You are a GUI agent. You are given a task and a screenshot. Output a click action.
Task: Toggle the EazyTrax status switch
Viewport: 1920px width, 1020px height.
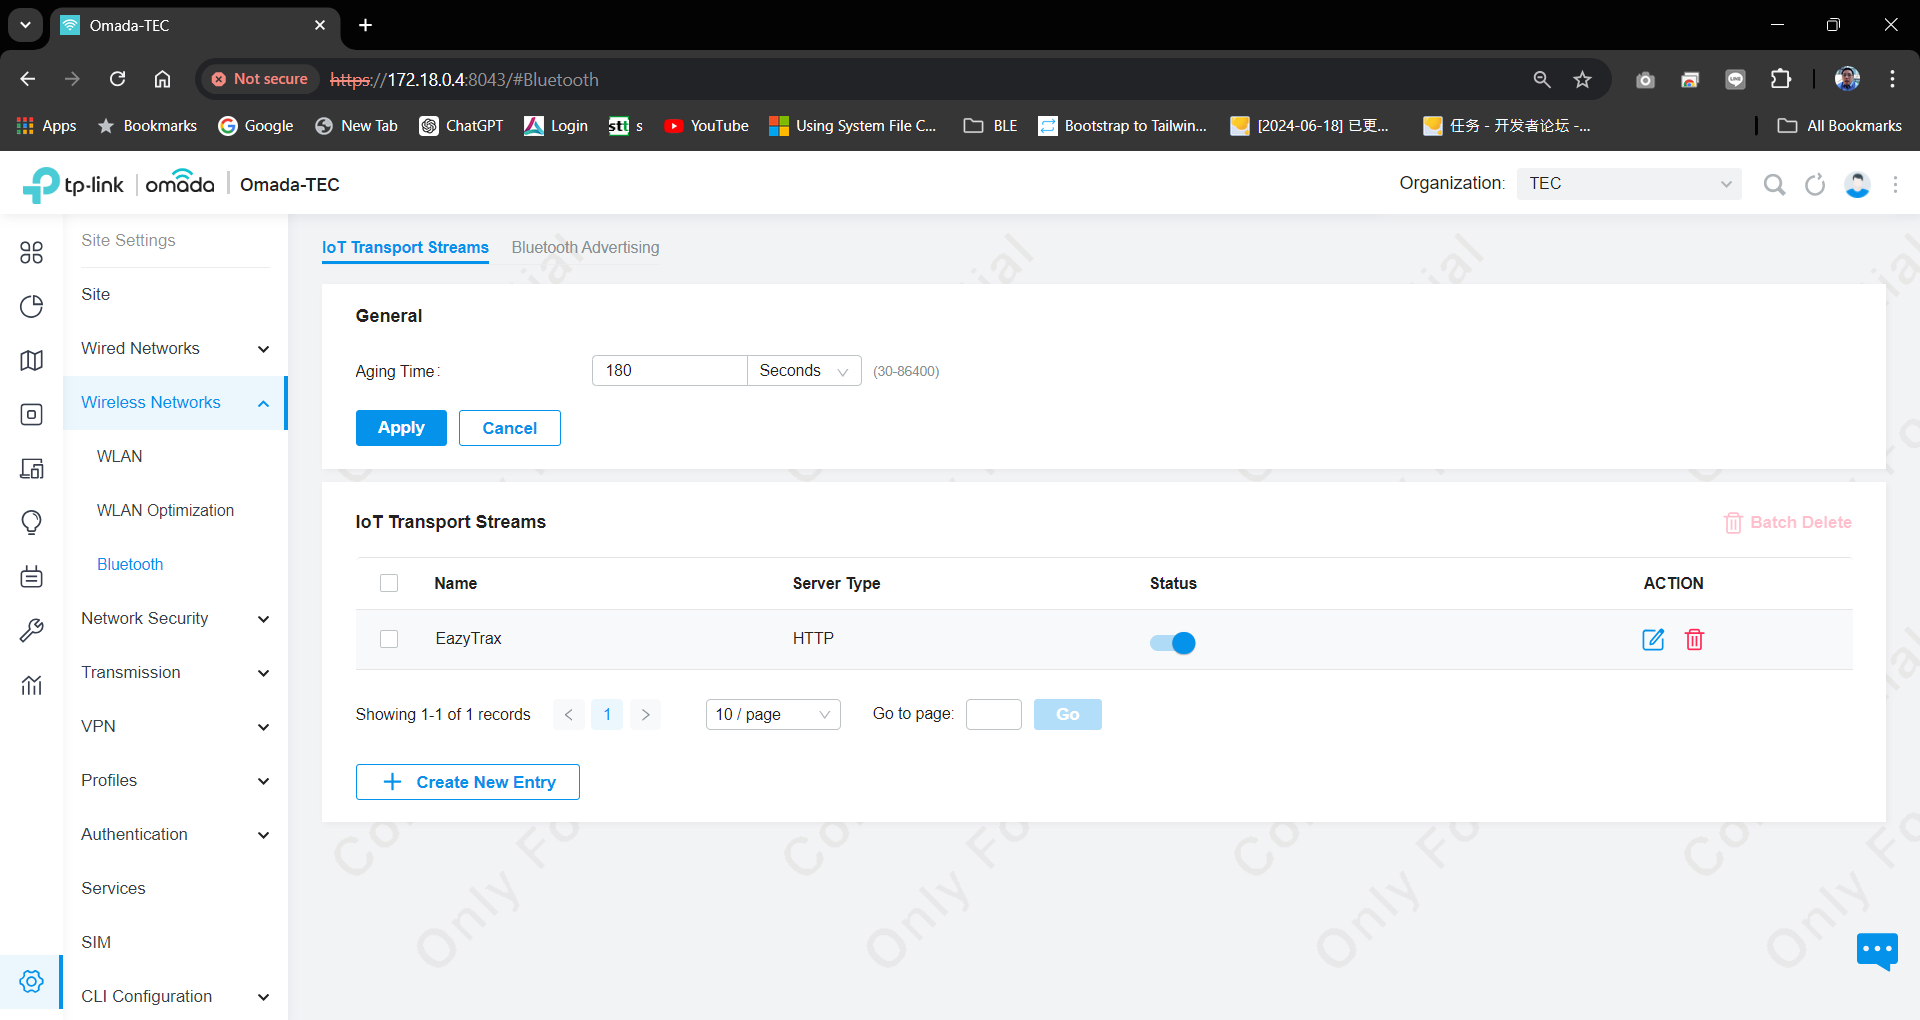click(x=1172, y=642)
